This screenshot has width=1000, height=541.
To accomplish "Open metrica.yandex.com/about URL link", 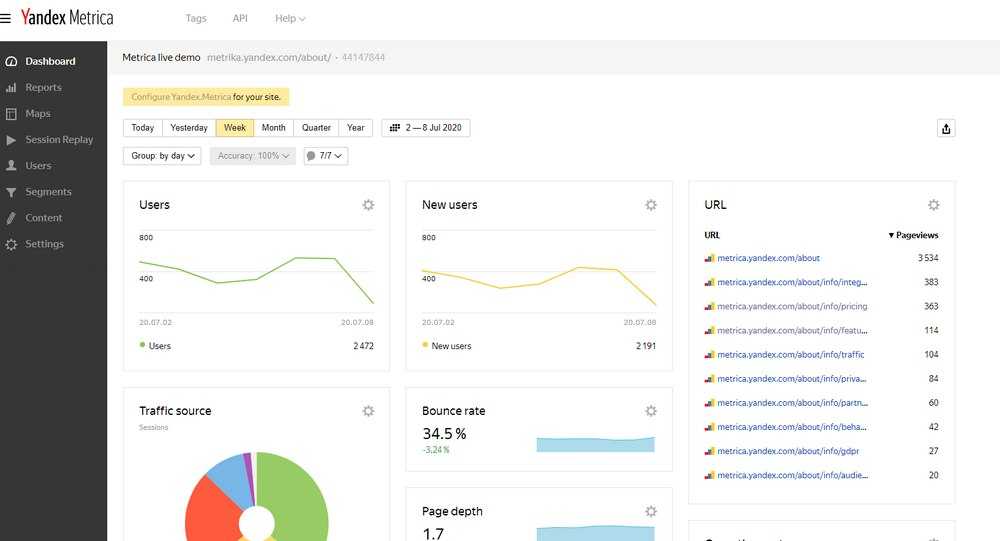I will click(x=768, y=258).
